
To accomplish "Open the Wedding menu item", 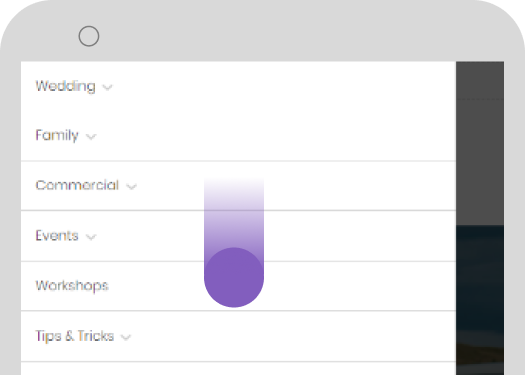I will [x=65, y=86].
